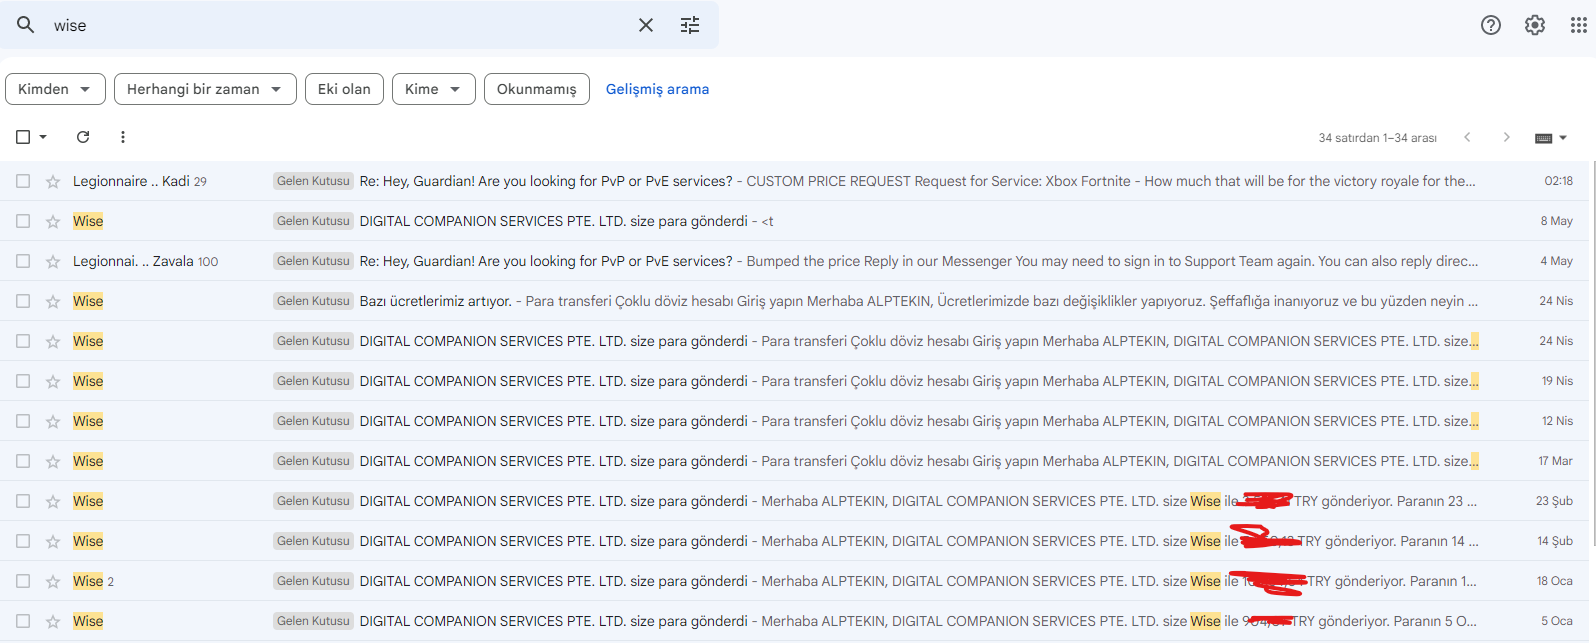Screen dimensions: 1596x643
Task: Open 'Herhangi bir zaman' dropdown
Action: pyautogui.click(x=205, y=89)
